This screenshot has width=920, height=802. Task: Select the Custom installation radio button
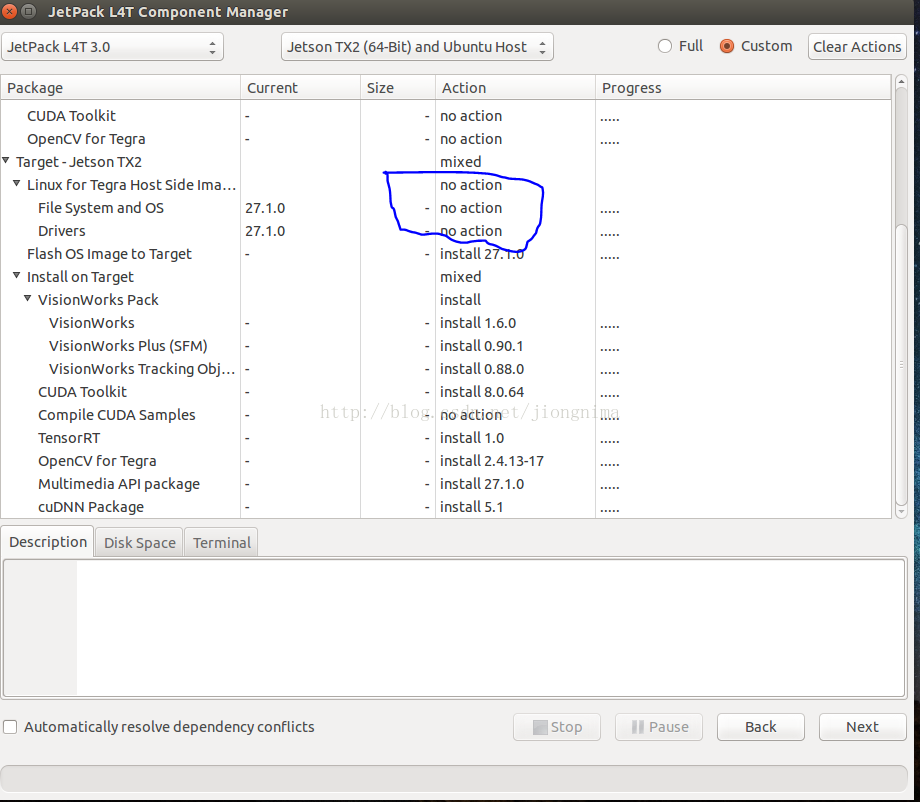(x=726, y=46)
